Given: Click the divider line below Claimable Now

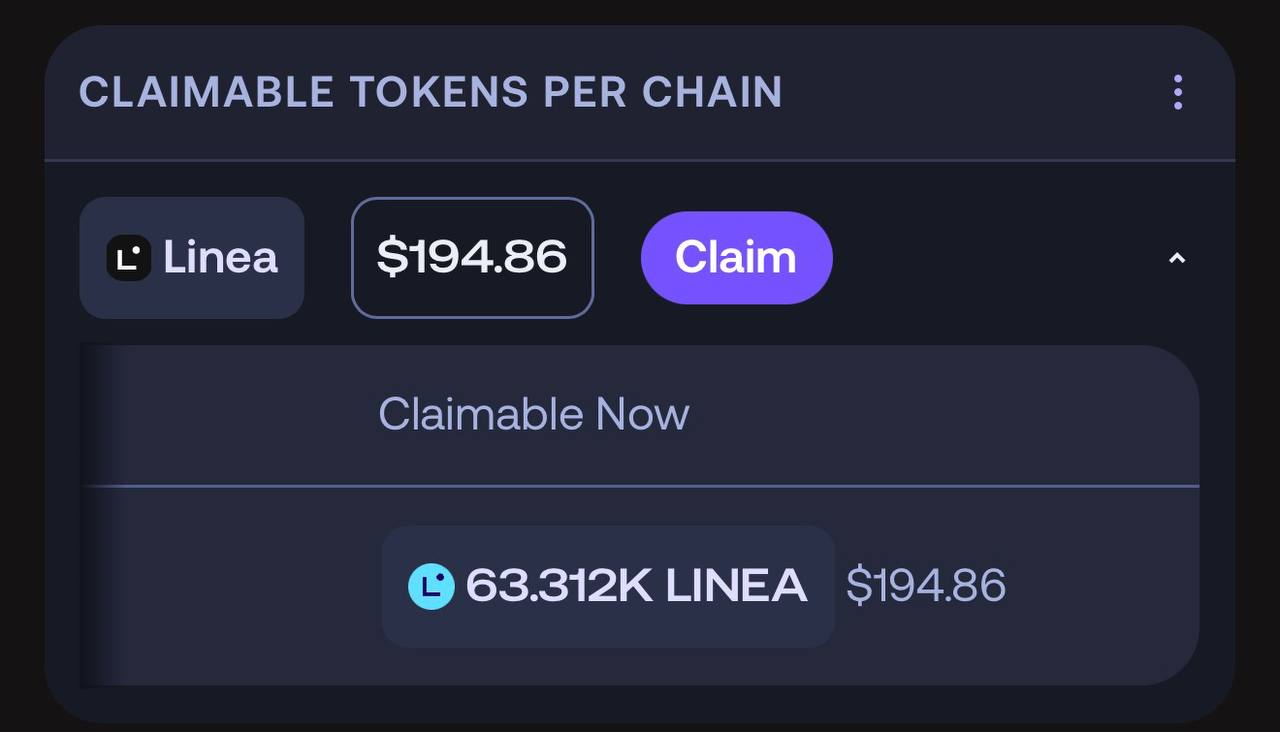Looking at the screenshot, I should 640,486.
